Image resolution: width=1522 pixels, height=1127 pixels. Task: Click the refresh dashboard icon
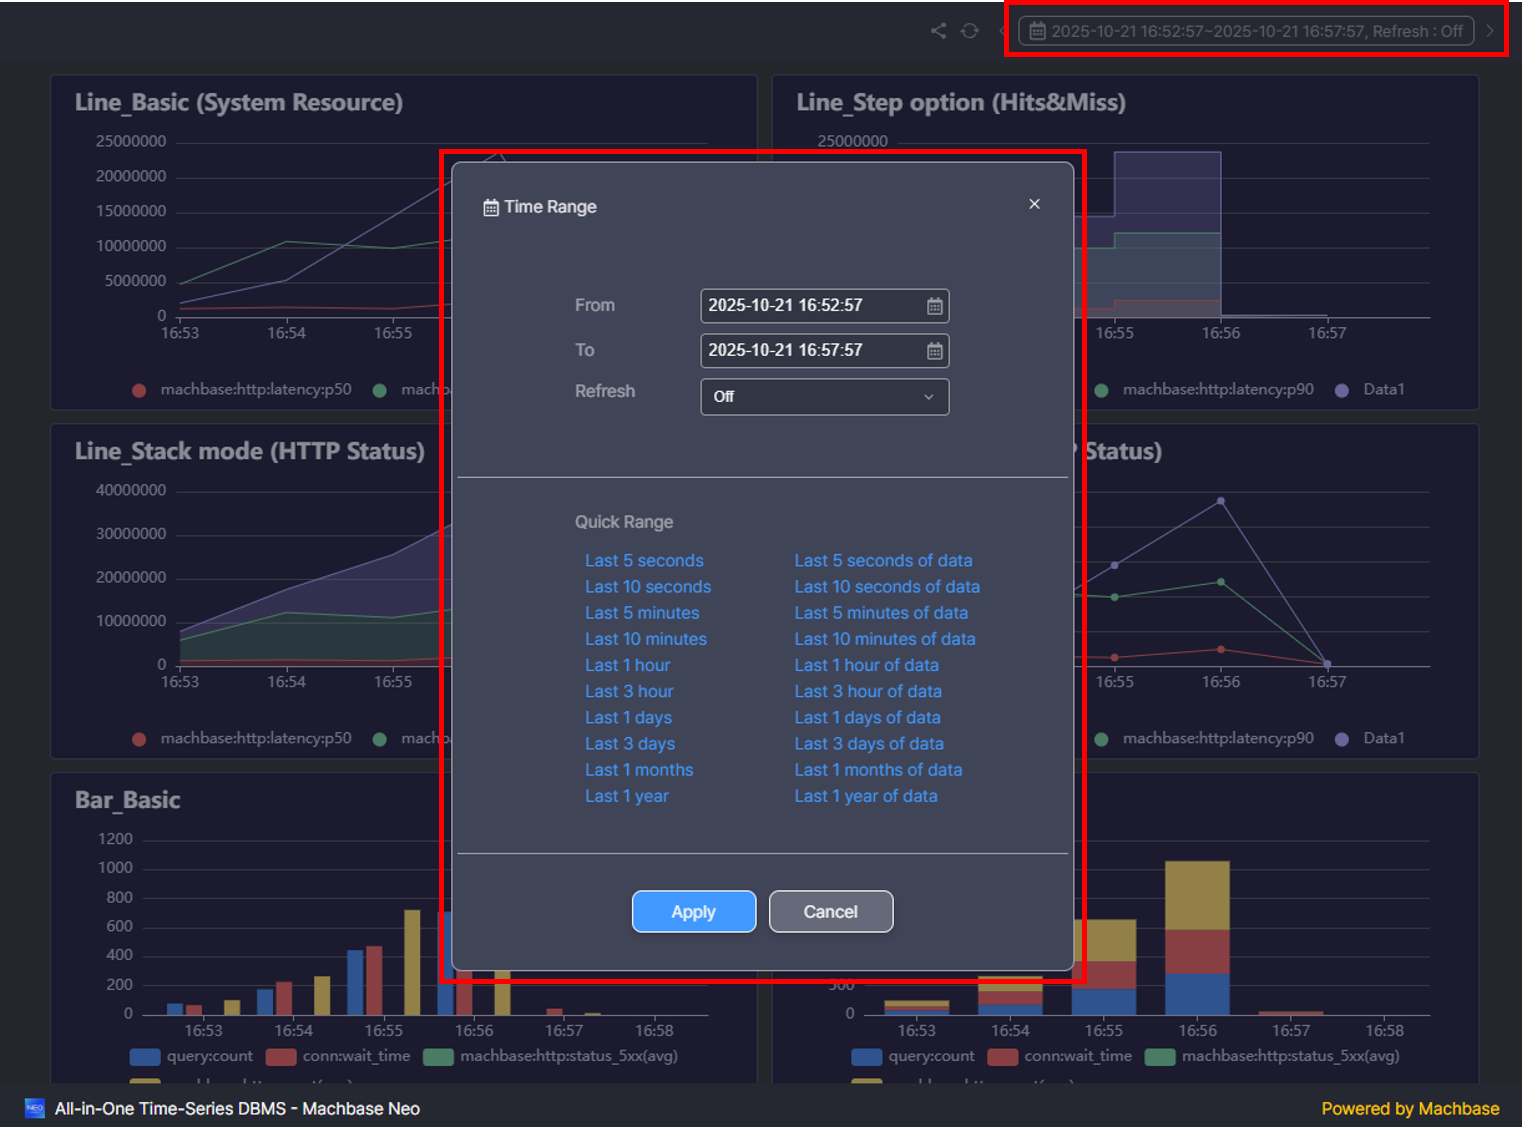click(x=970, y=31)
